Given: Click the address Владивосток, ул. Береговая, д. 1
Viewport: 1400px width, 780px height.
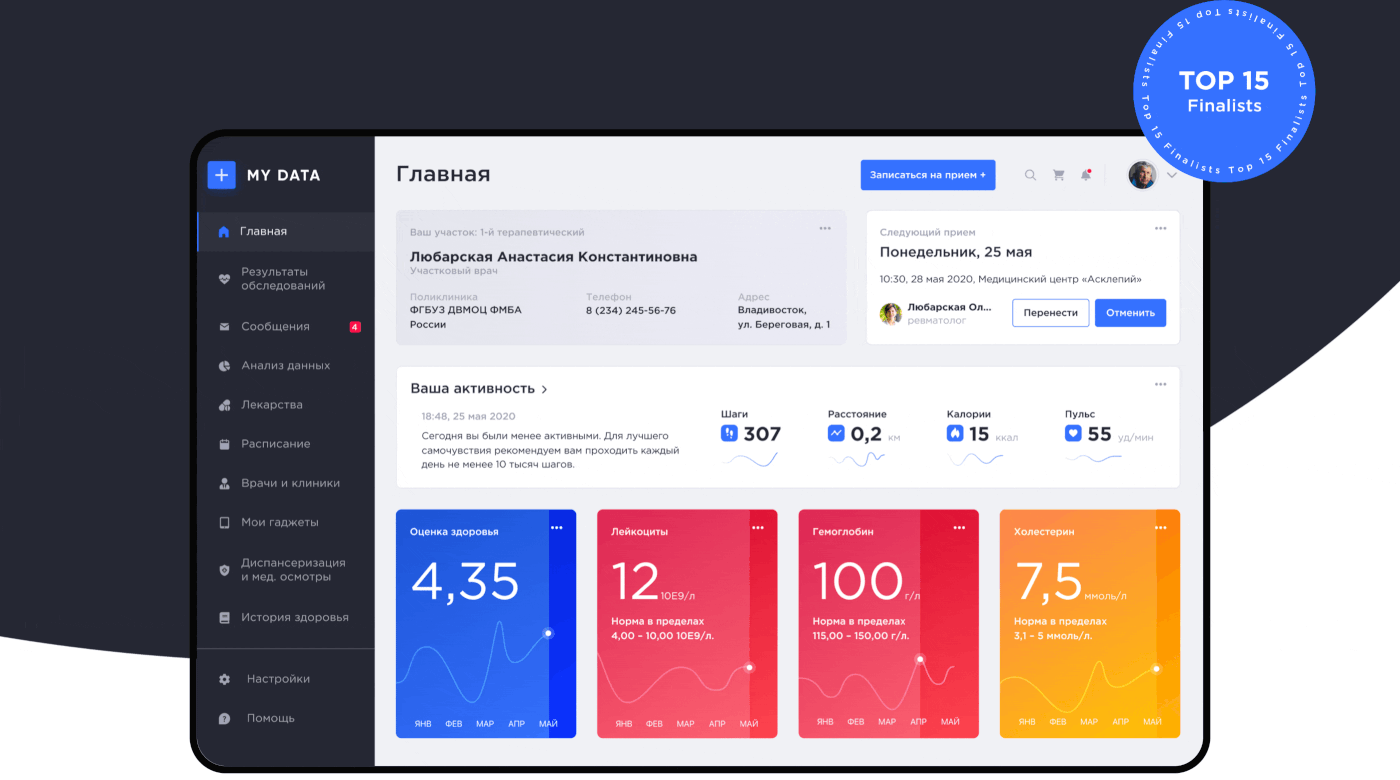Looking at the screenshot, I should tap(784, 318).
